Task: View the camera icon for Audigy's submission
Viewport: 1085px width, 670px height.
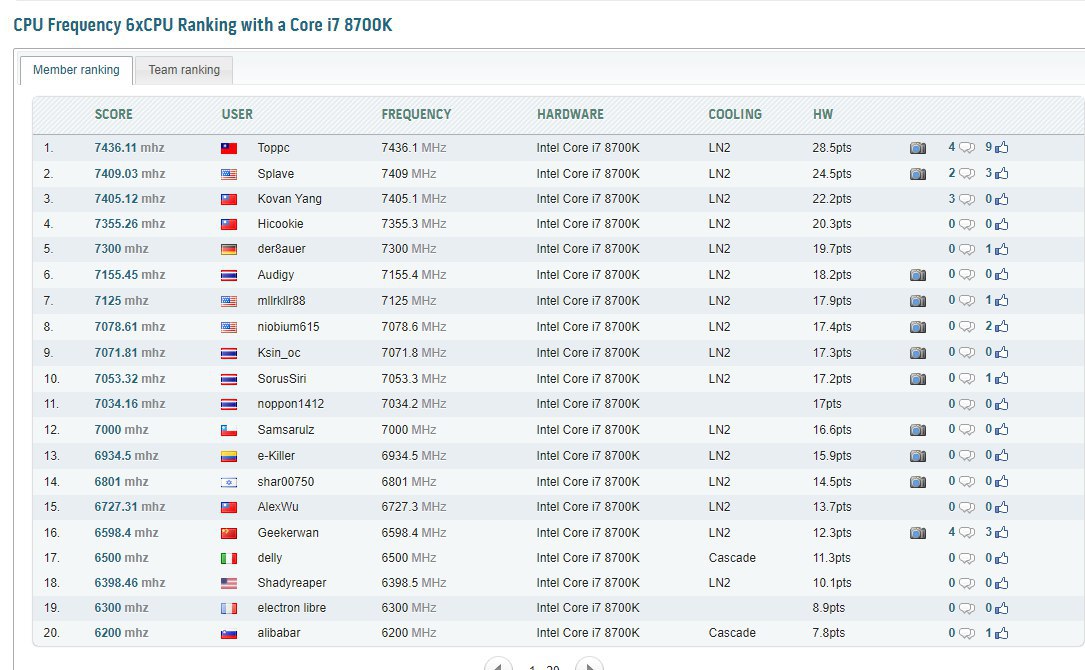Action: tap(918, 275)
